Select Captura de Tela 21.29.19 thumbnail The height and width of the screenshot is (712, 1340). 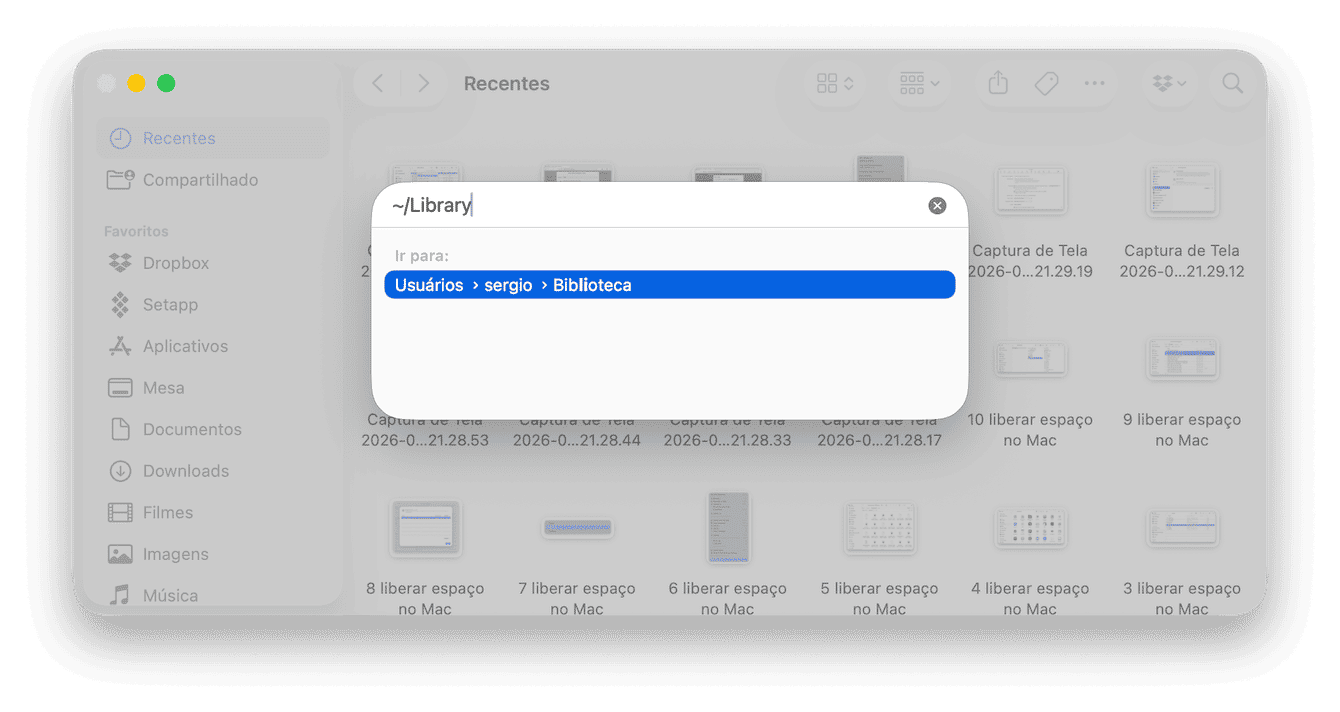1030,190
